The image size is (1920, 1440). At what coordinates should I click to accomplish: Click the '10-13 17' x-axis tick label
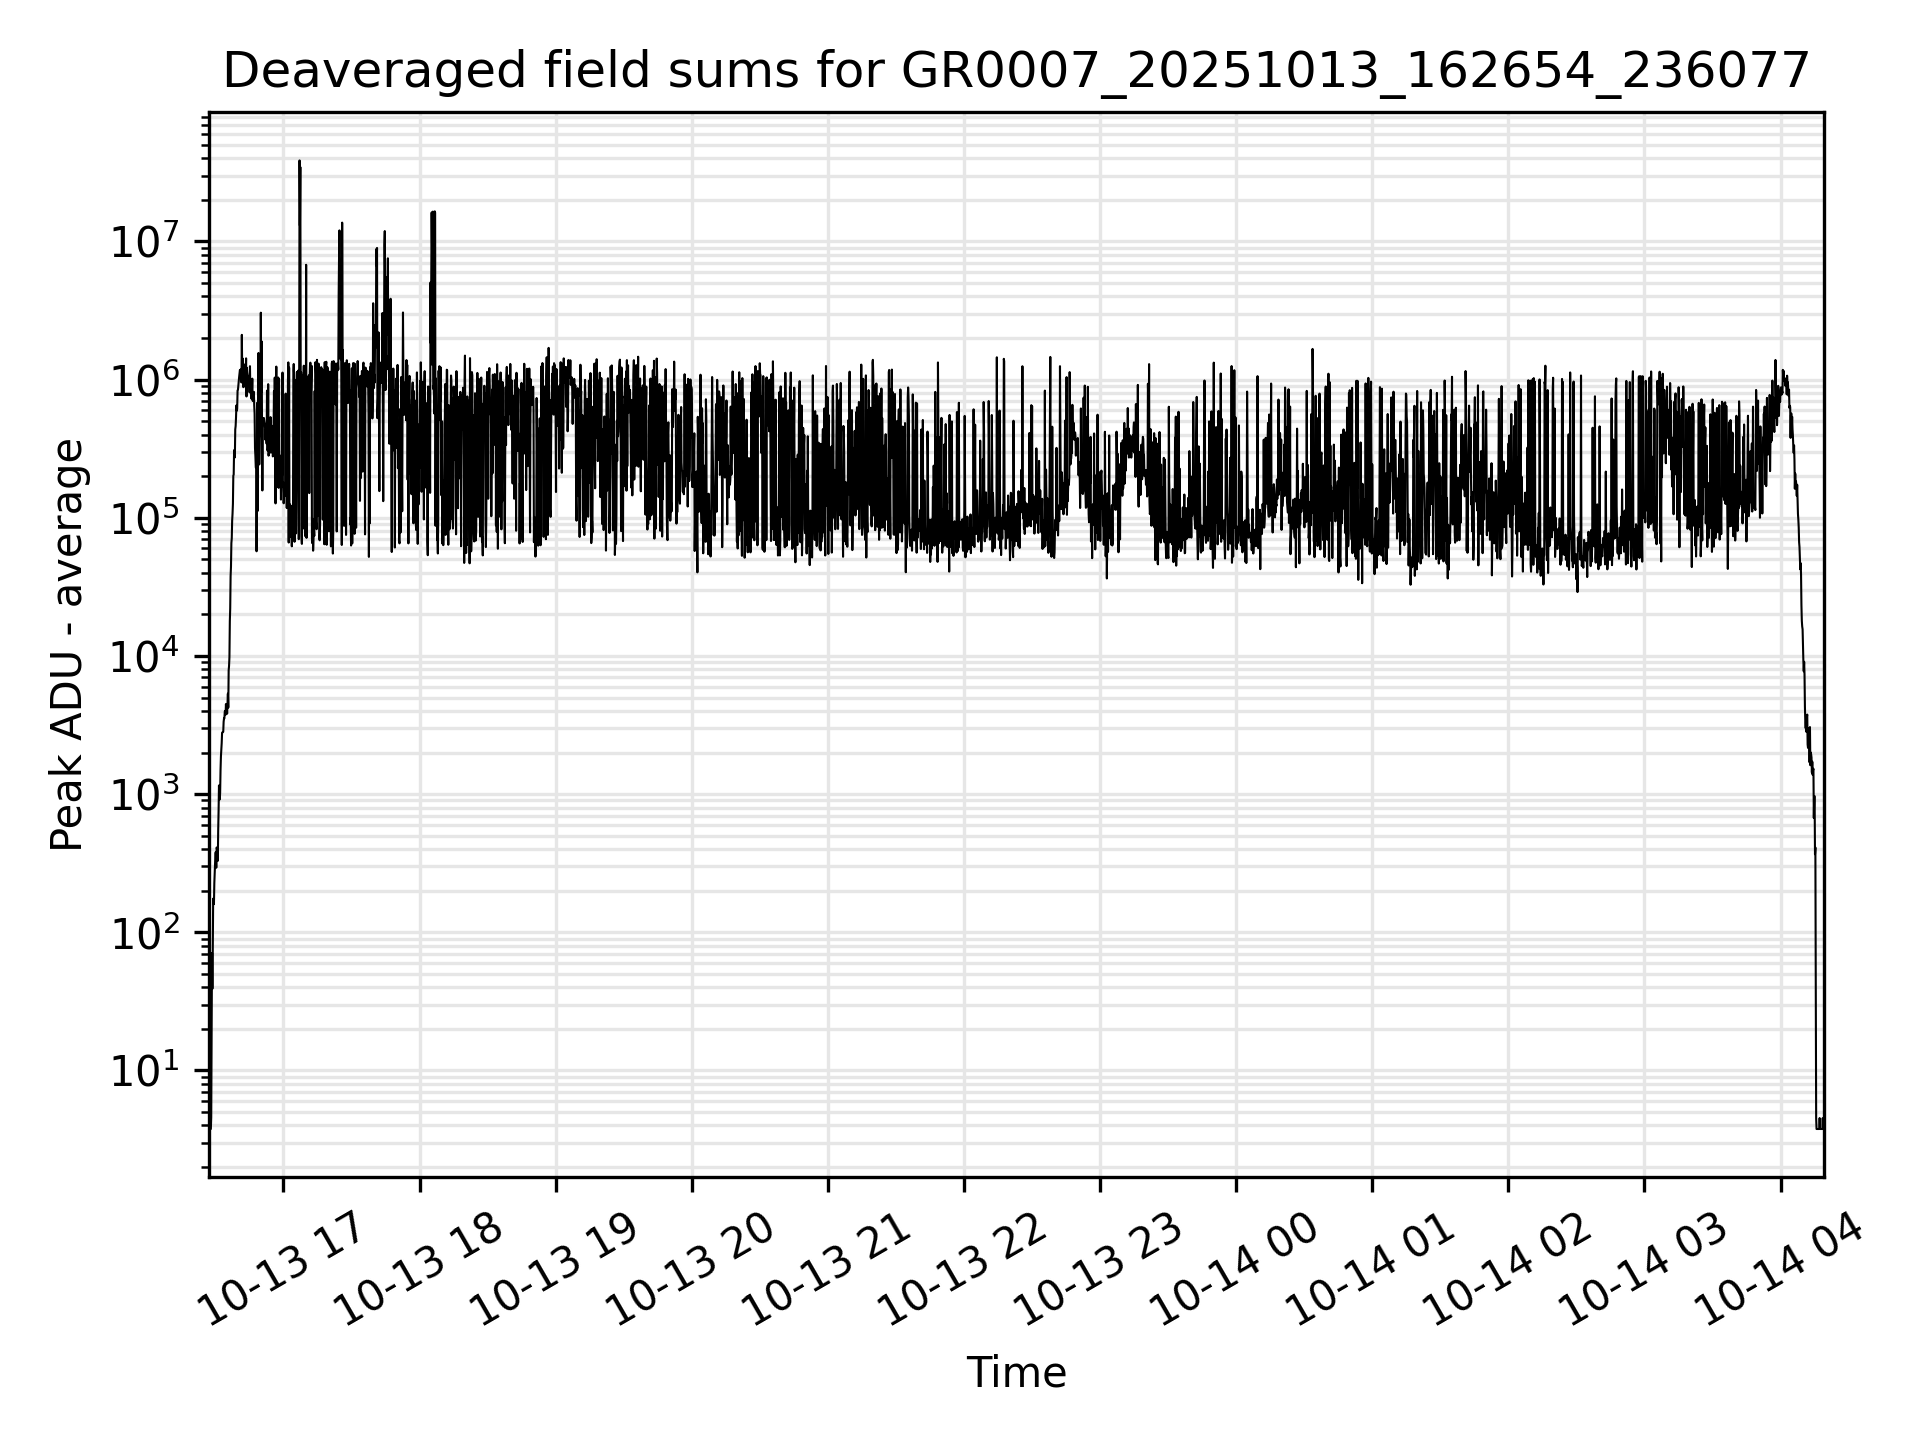pos(280,1270)
